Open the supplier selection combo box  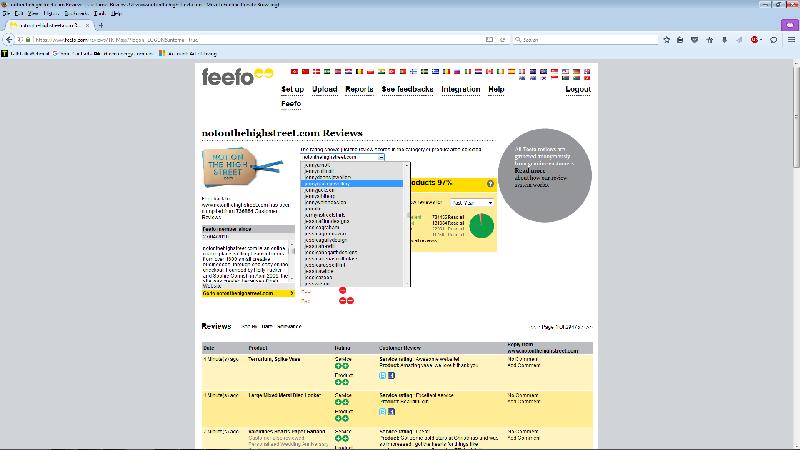click(342, 157)
